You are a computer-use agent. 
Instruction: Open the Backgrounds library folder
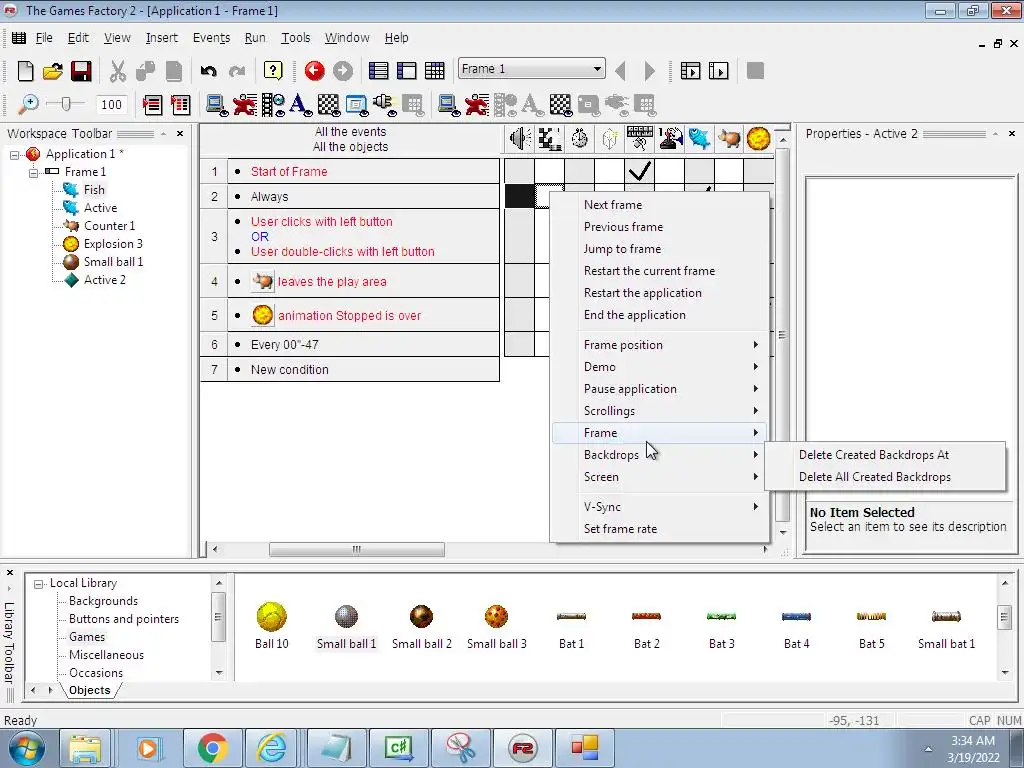click(x=103, y=601)
